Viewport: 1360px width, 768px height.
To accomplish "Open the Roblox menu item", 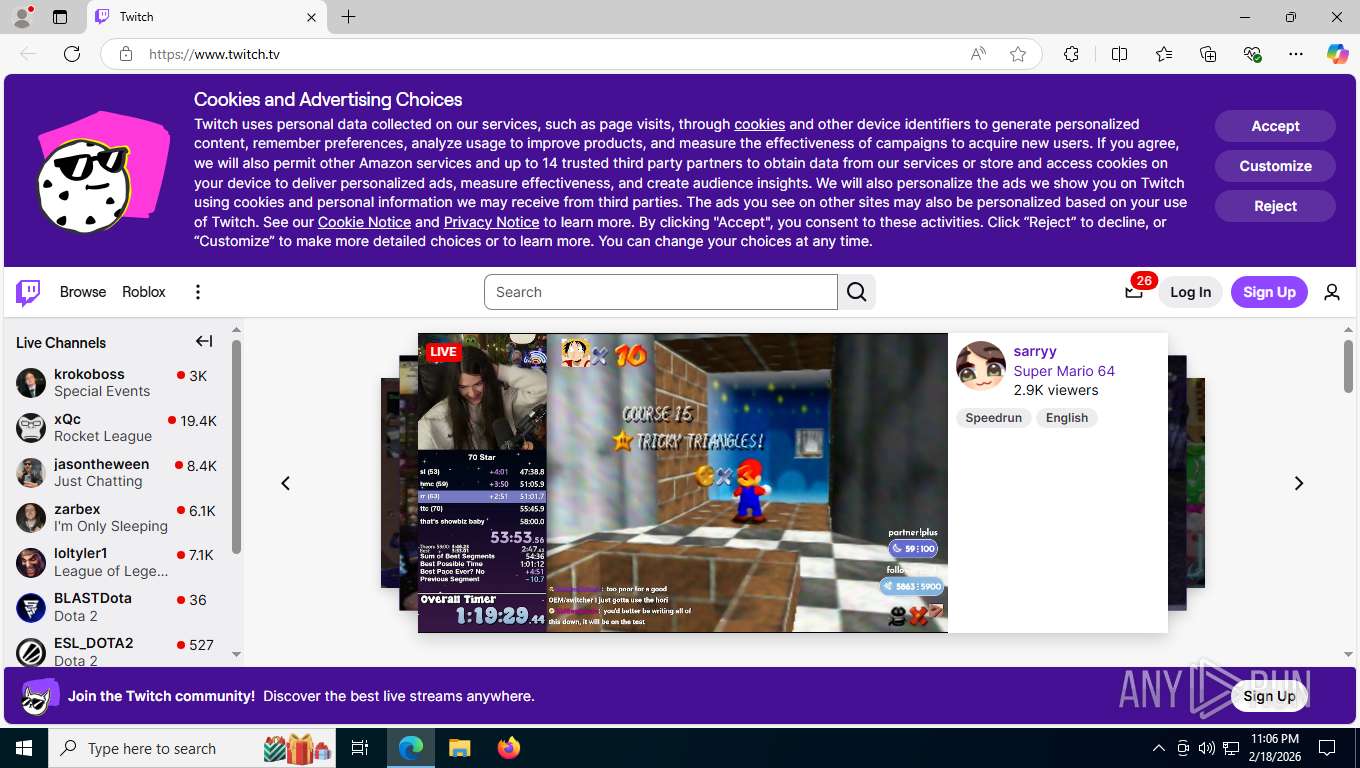I will pos(144,292).
